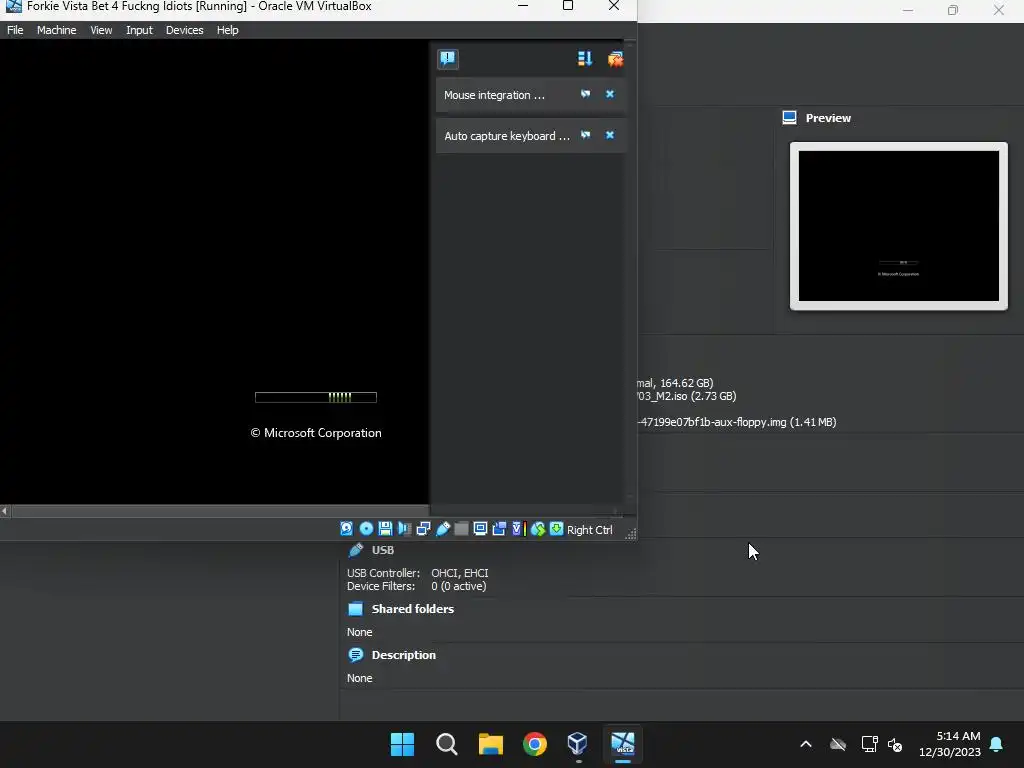Click the Shared folders blue folder icon
This screenshot has height=768, width=1024.
pos(356,609)
